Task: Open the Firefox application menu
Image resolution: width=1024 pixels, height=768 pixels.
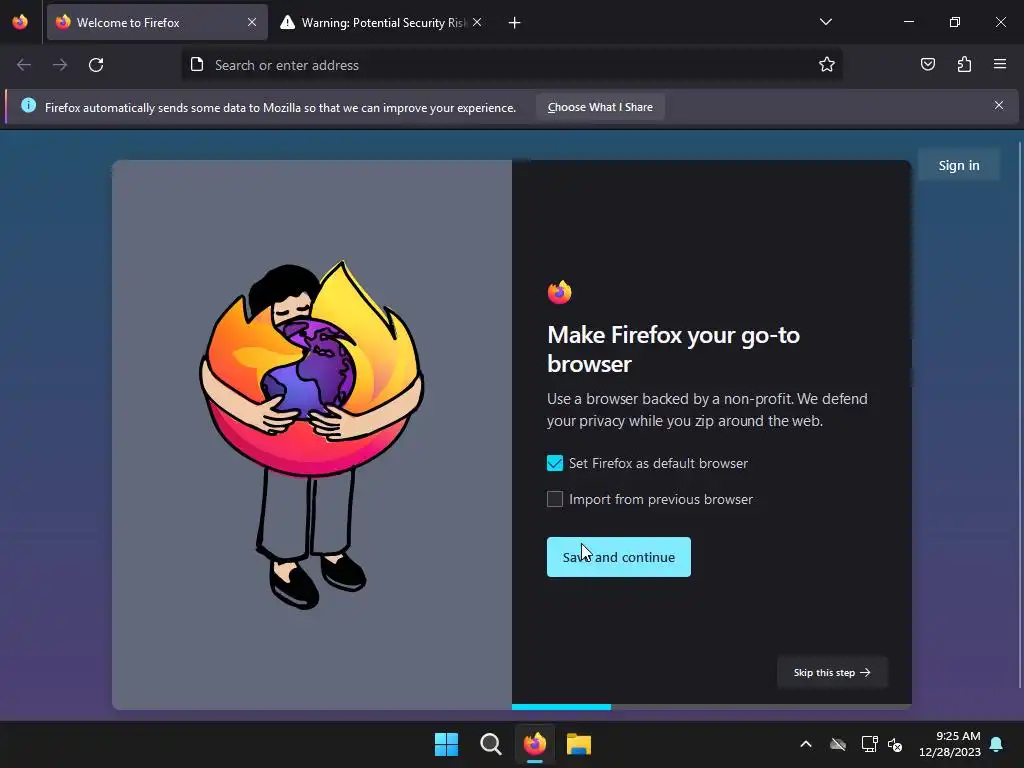Action: 1000,64
